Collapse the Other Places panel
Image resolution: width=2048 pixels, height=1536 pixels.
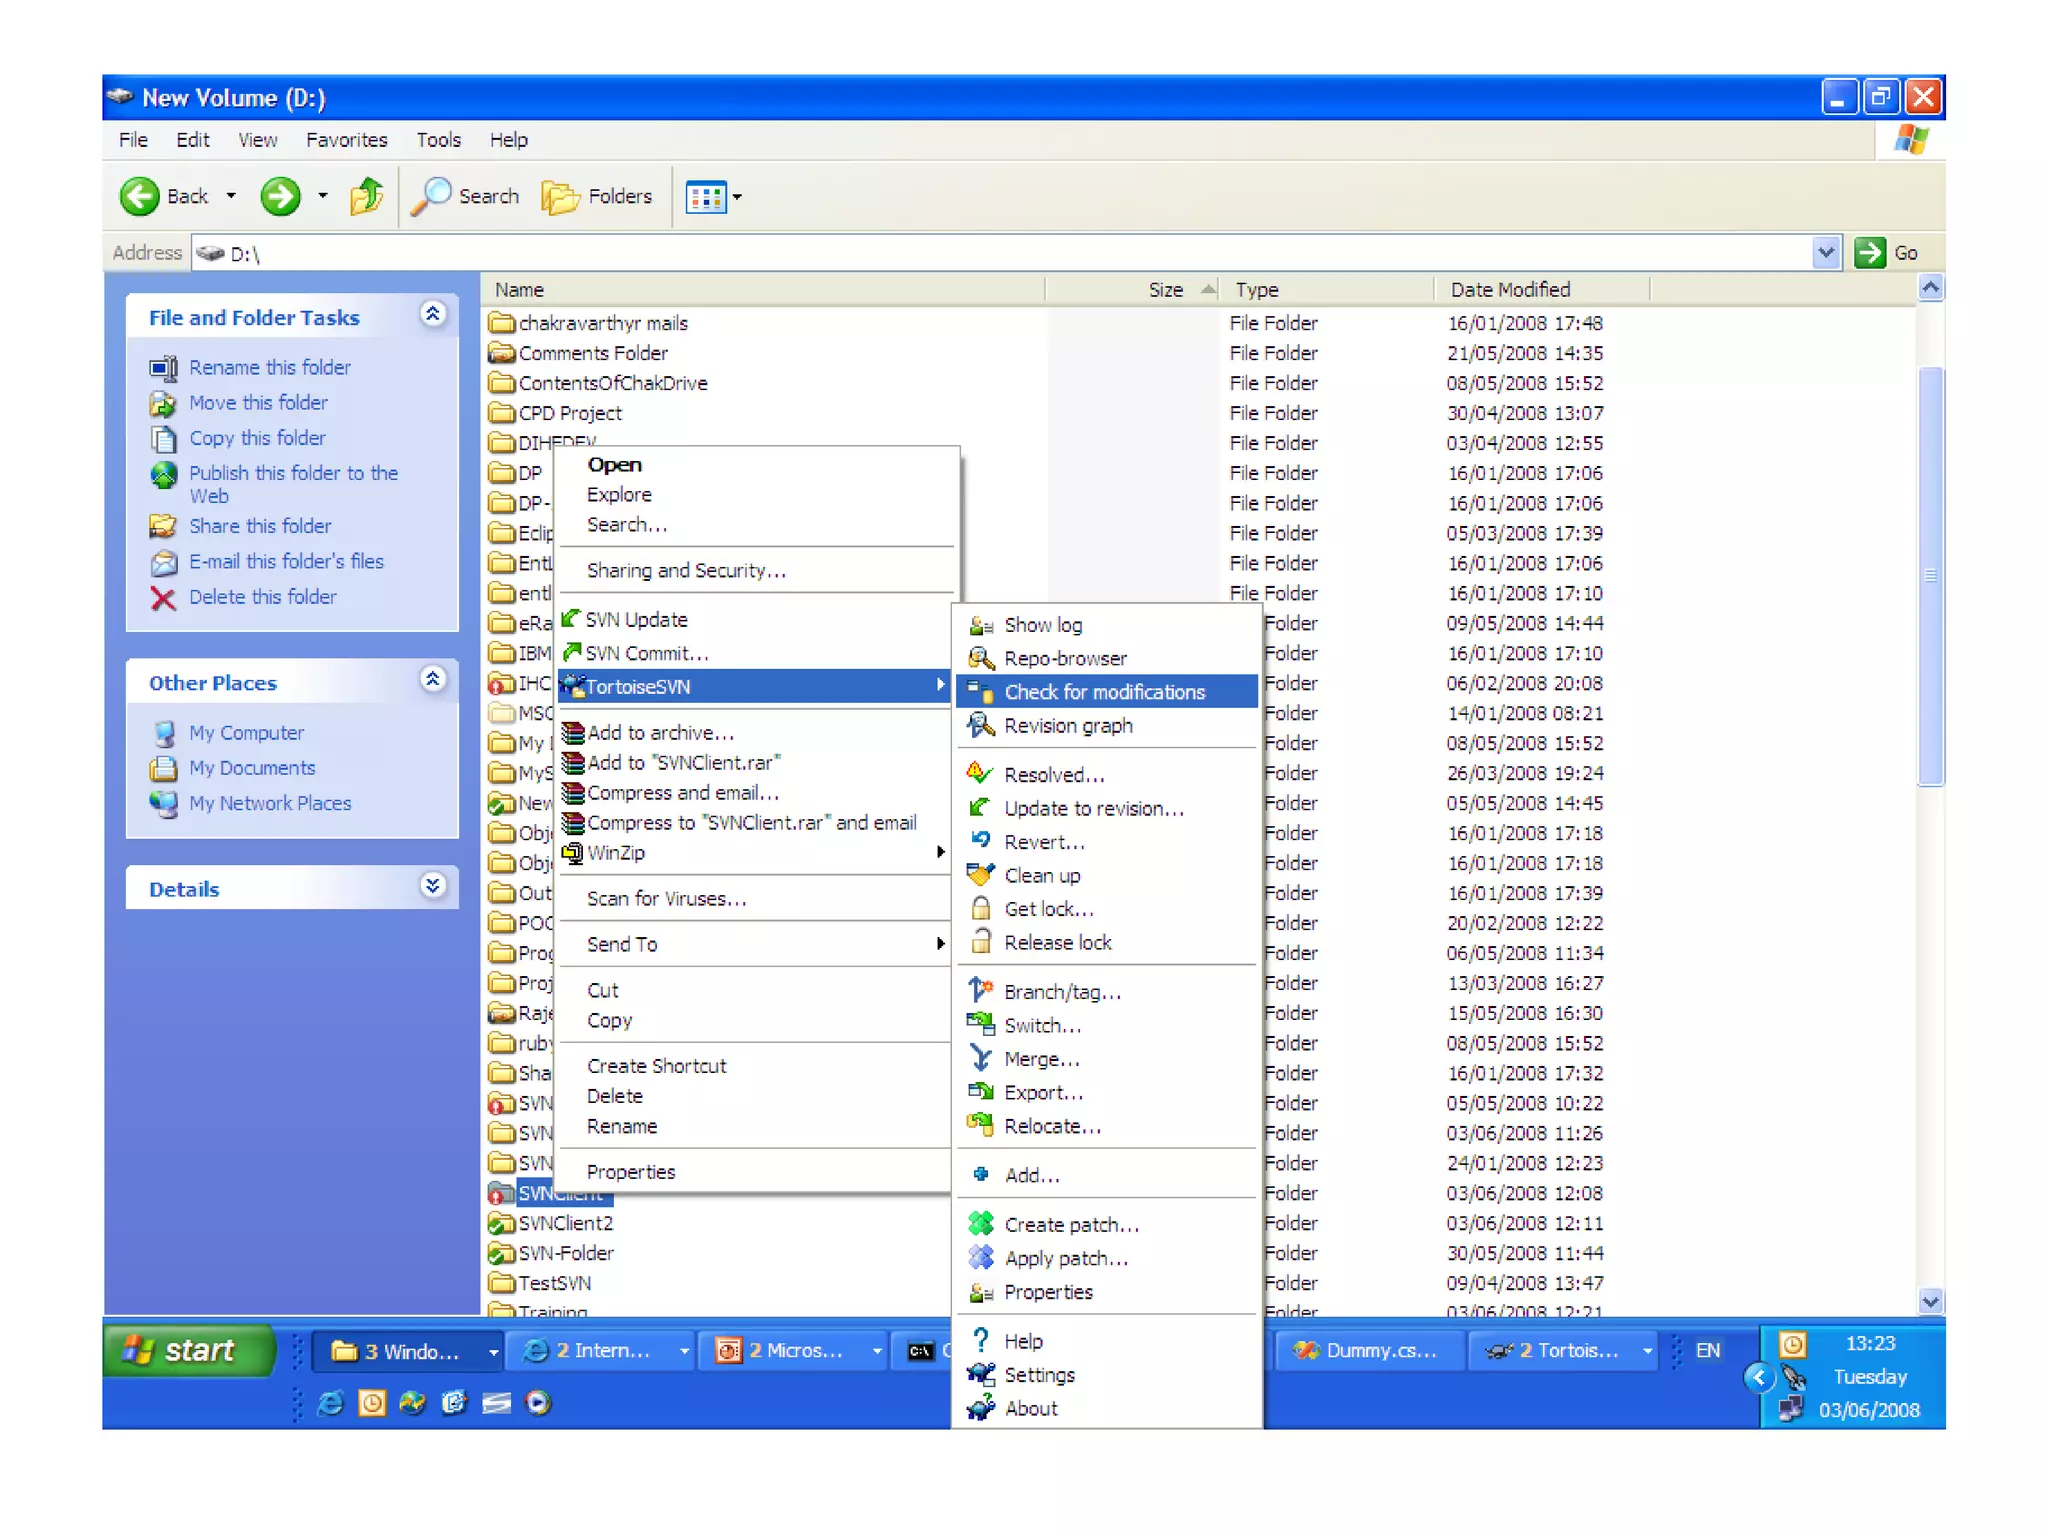click(x=432, y=681)
